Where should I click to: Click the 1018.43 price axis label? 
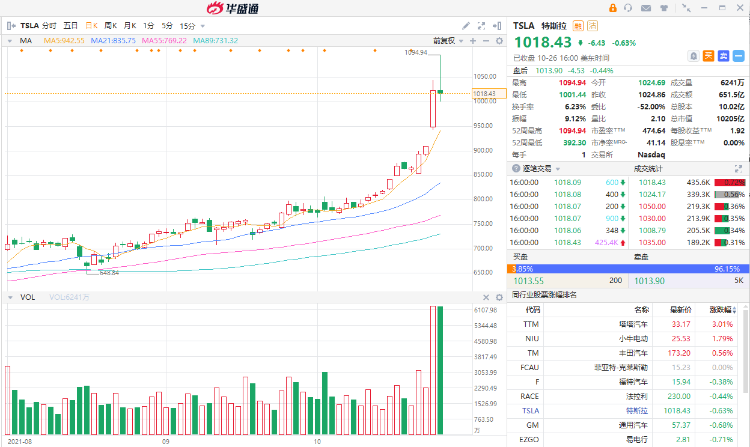(x=489, y=93)
